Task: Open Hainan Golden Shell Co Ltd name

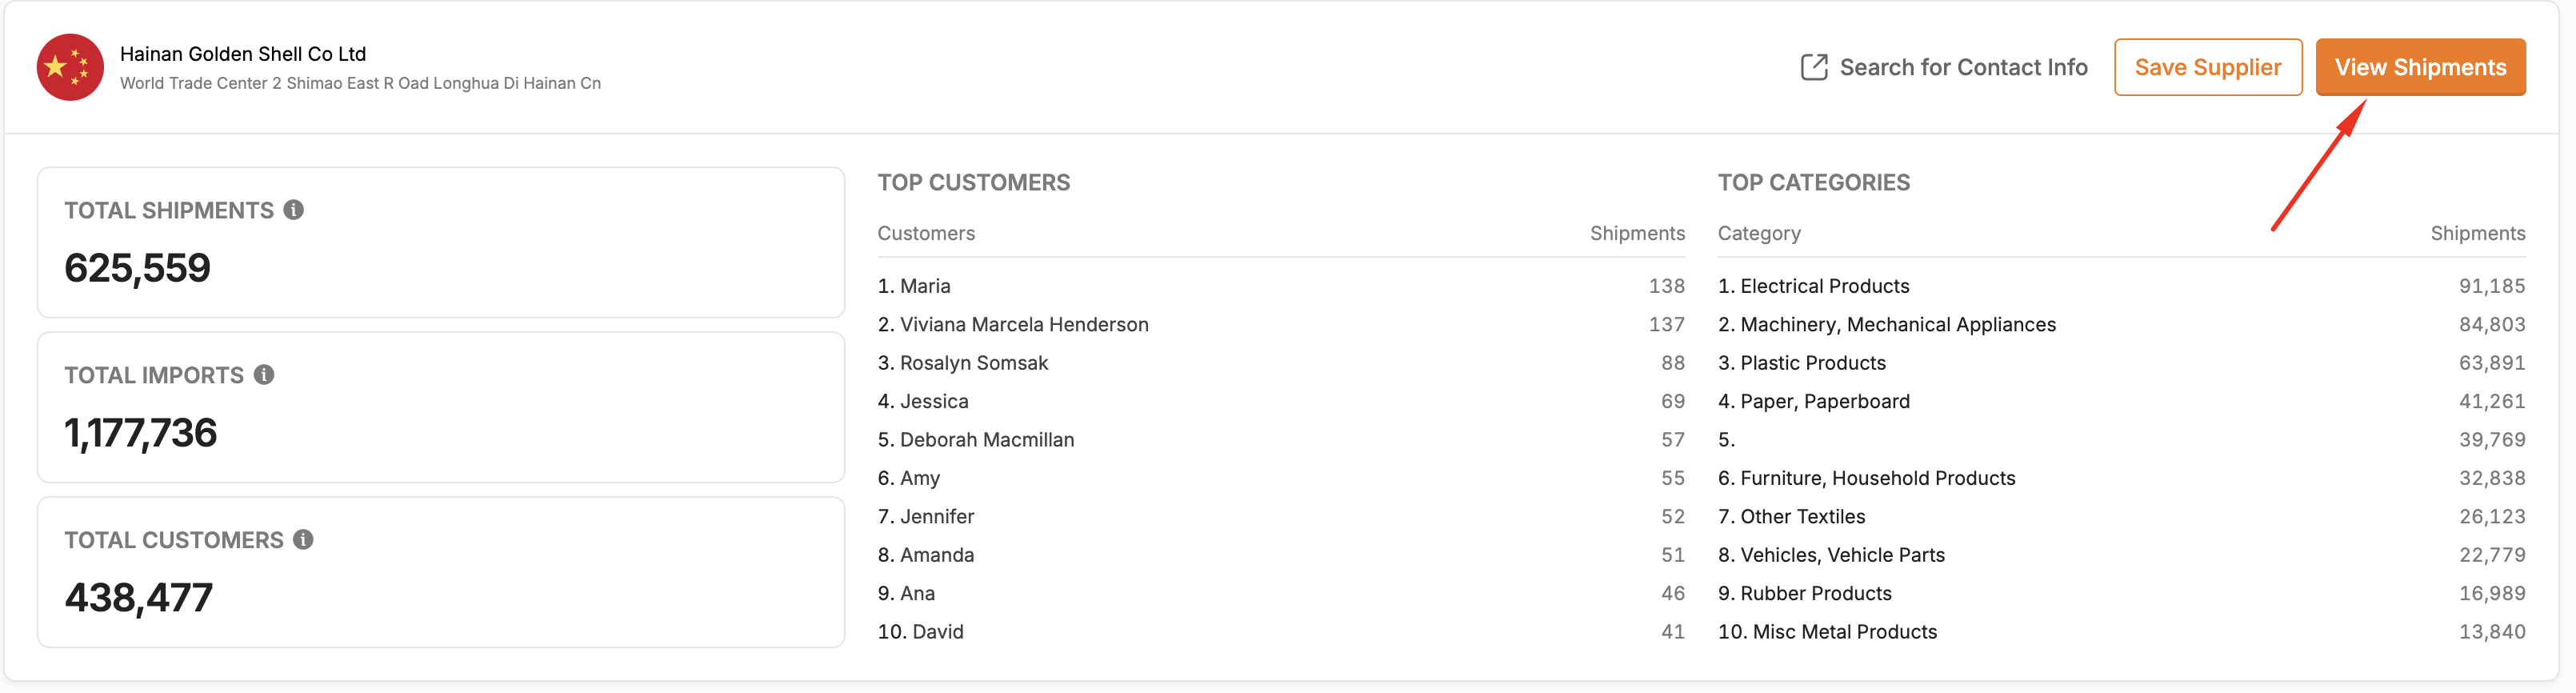Action: (x=243, y=54)
